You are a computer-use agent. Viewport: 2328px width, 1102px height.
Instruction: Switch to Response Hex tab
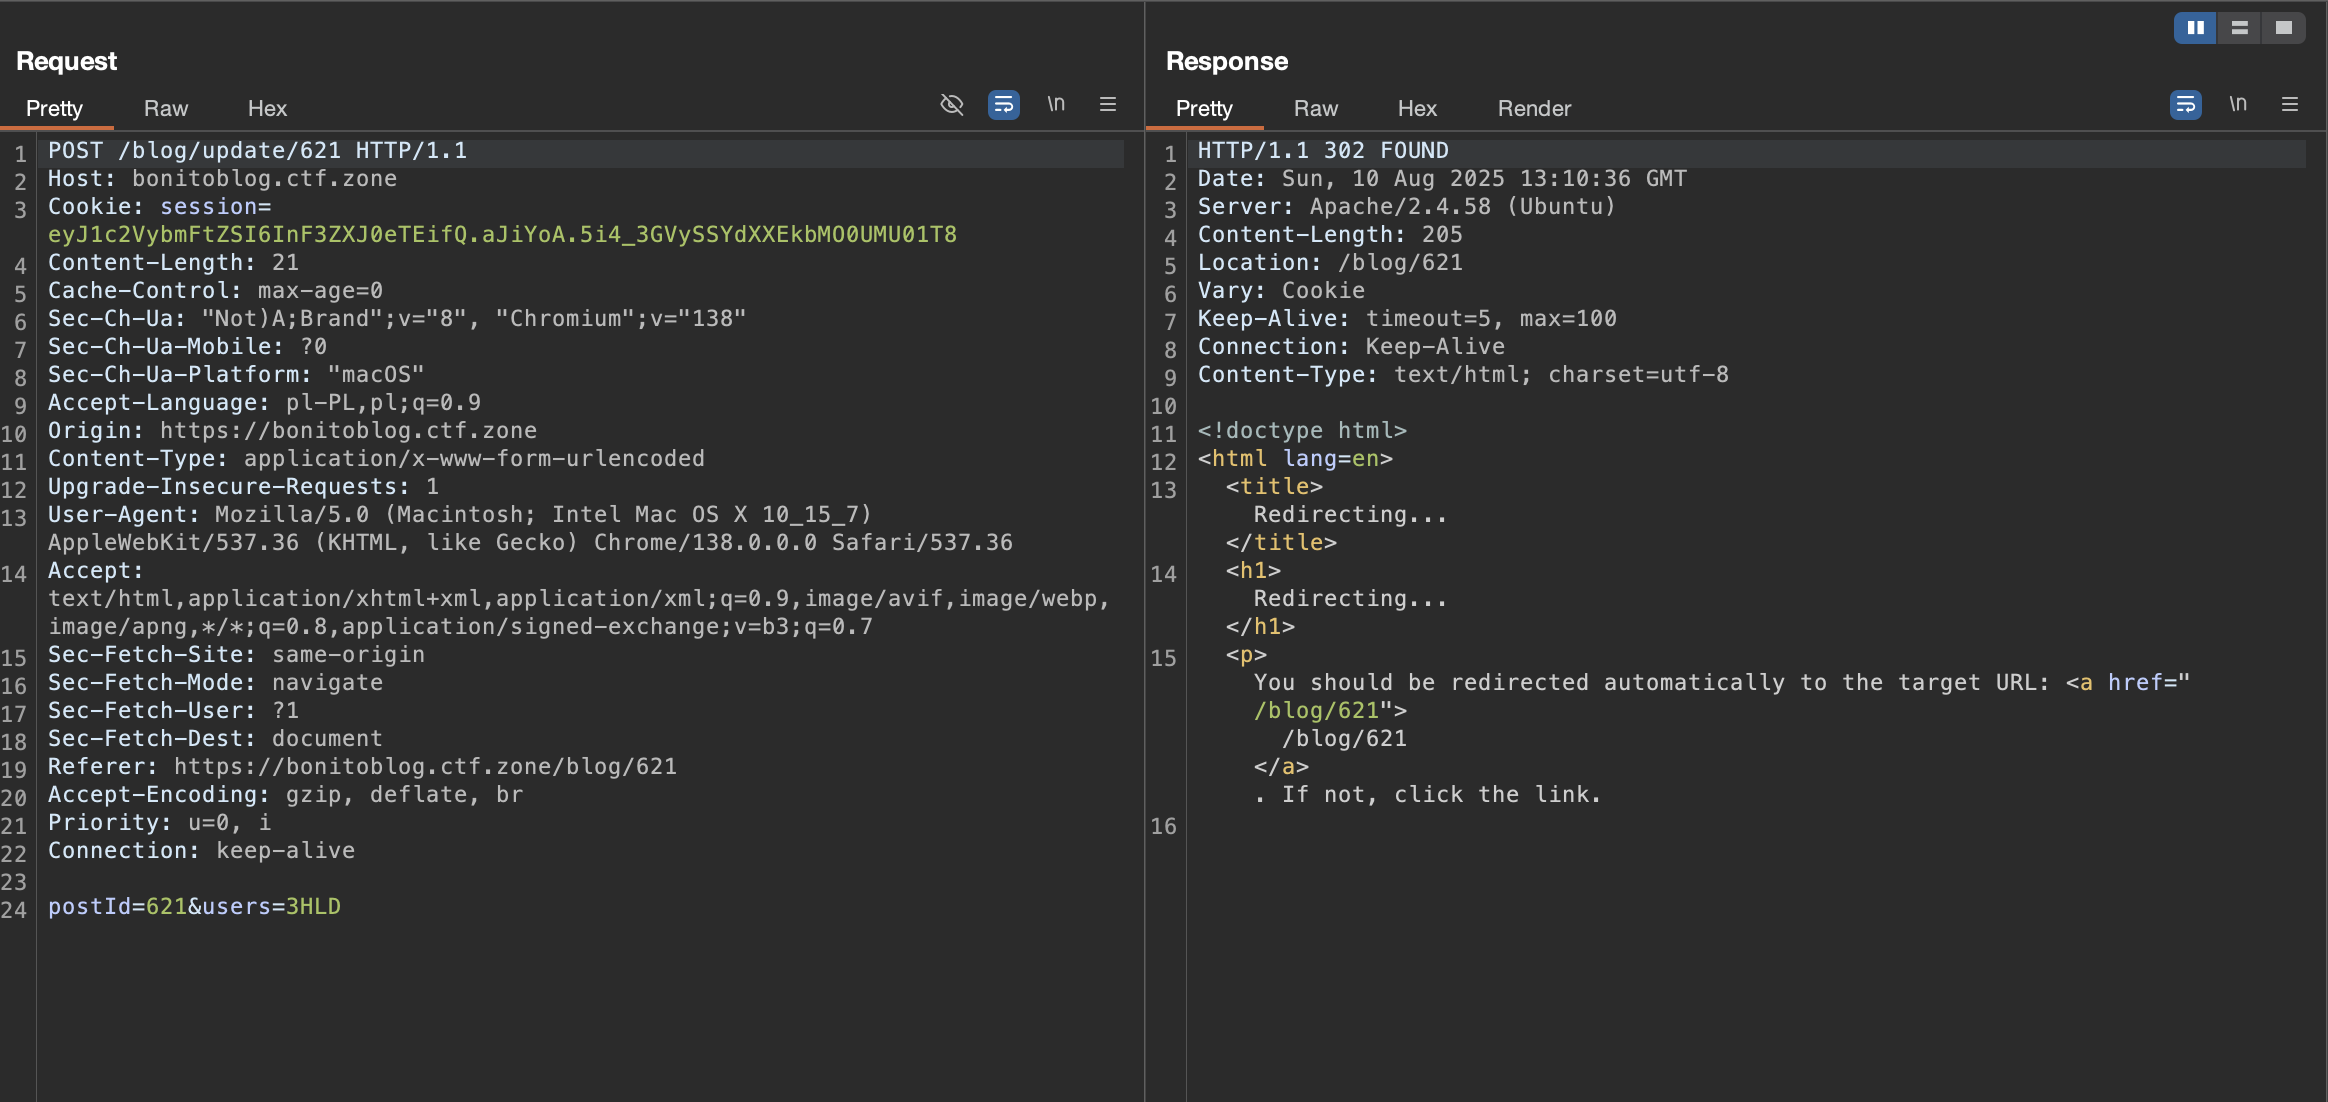tap(1417, 108)
